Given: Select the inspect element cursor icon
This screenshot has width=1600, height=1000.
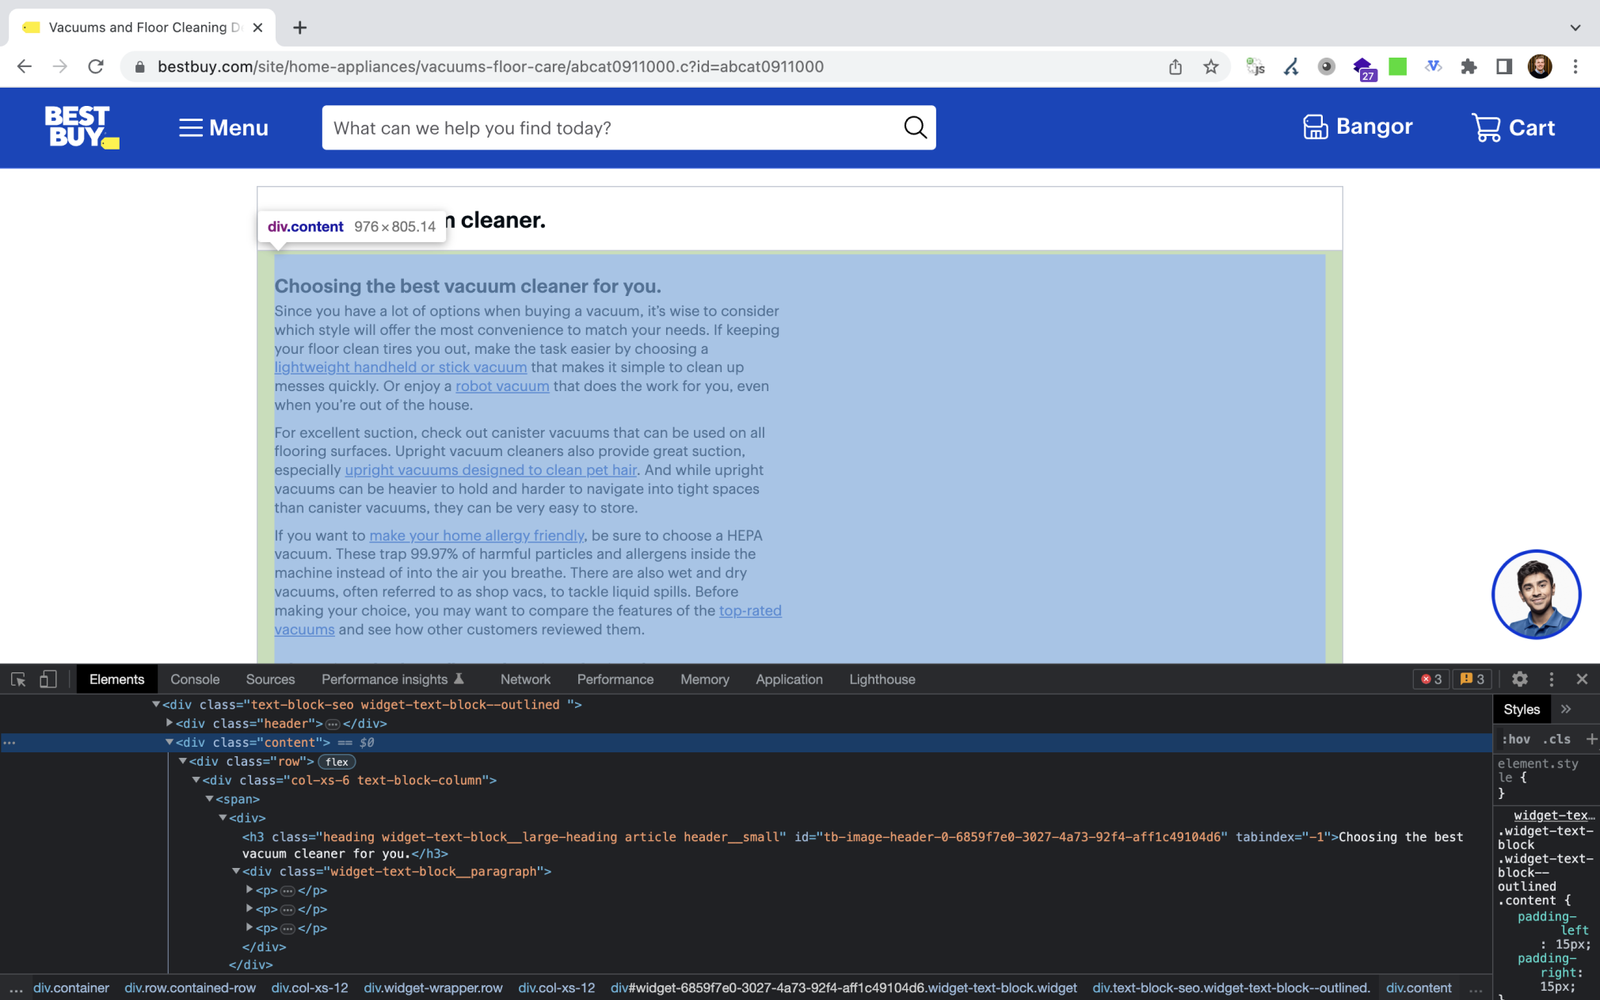Looking at the screenshot, I should (x=17, y=679).
